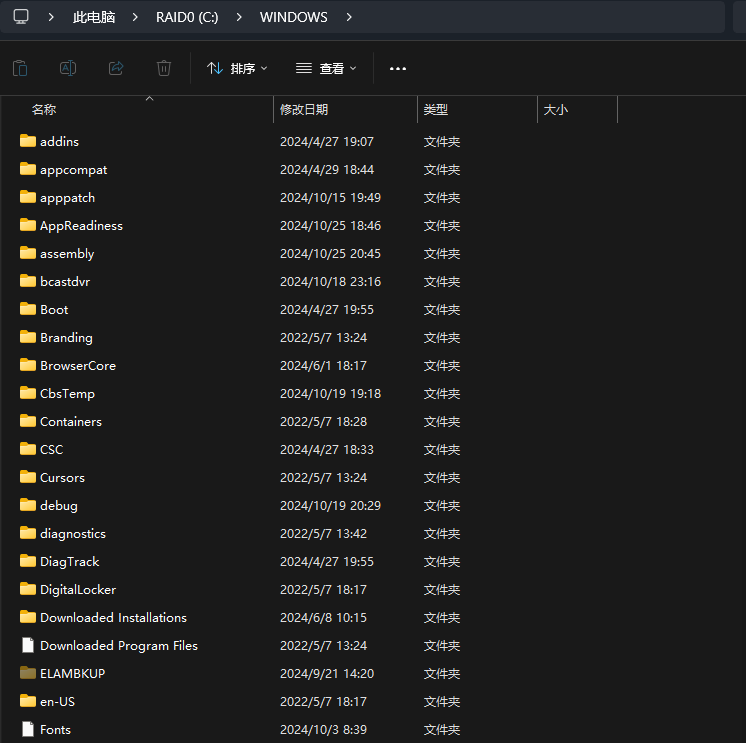Click the en-US folder icon
This screenshot has height=743, width=746.
click(x=28, y=701)
